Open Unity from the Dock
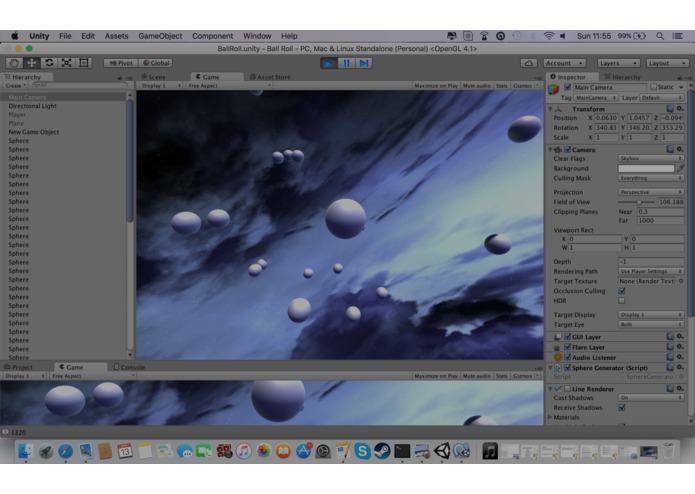695x494 pixels. click(x=441, y=451)
